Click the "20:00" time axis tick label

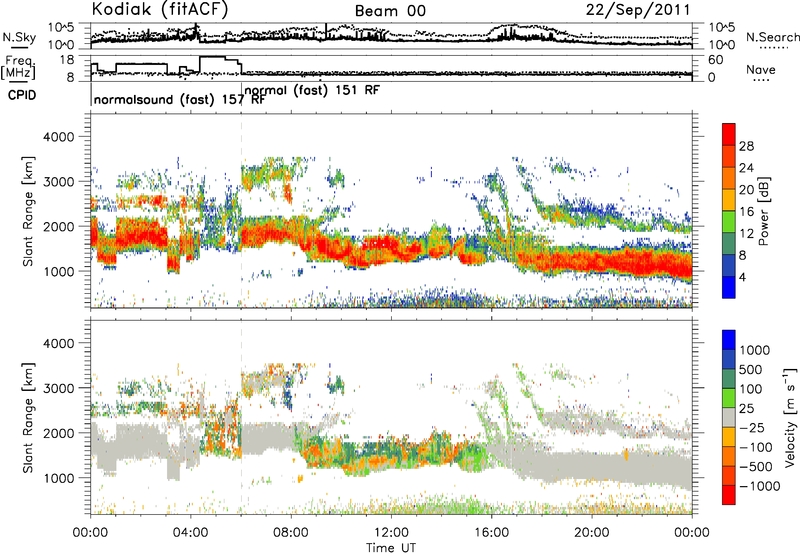(592, 533)
